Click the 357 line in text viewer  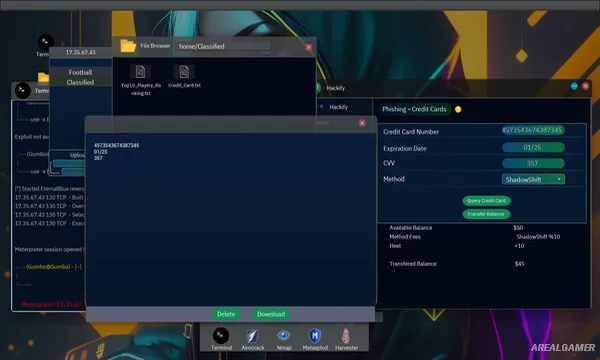98,158
